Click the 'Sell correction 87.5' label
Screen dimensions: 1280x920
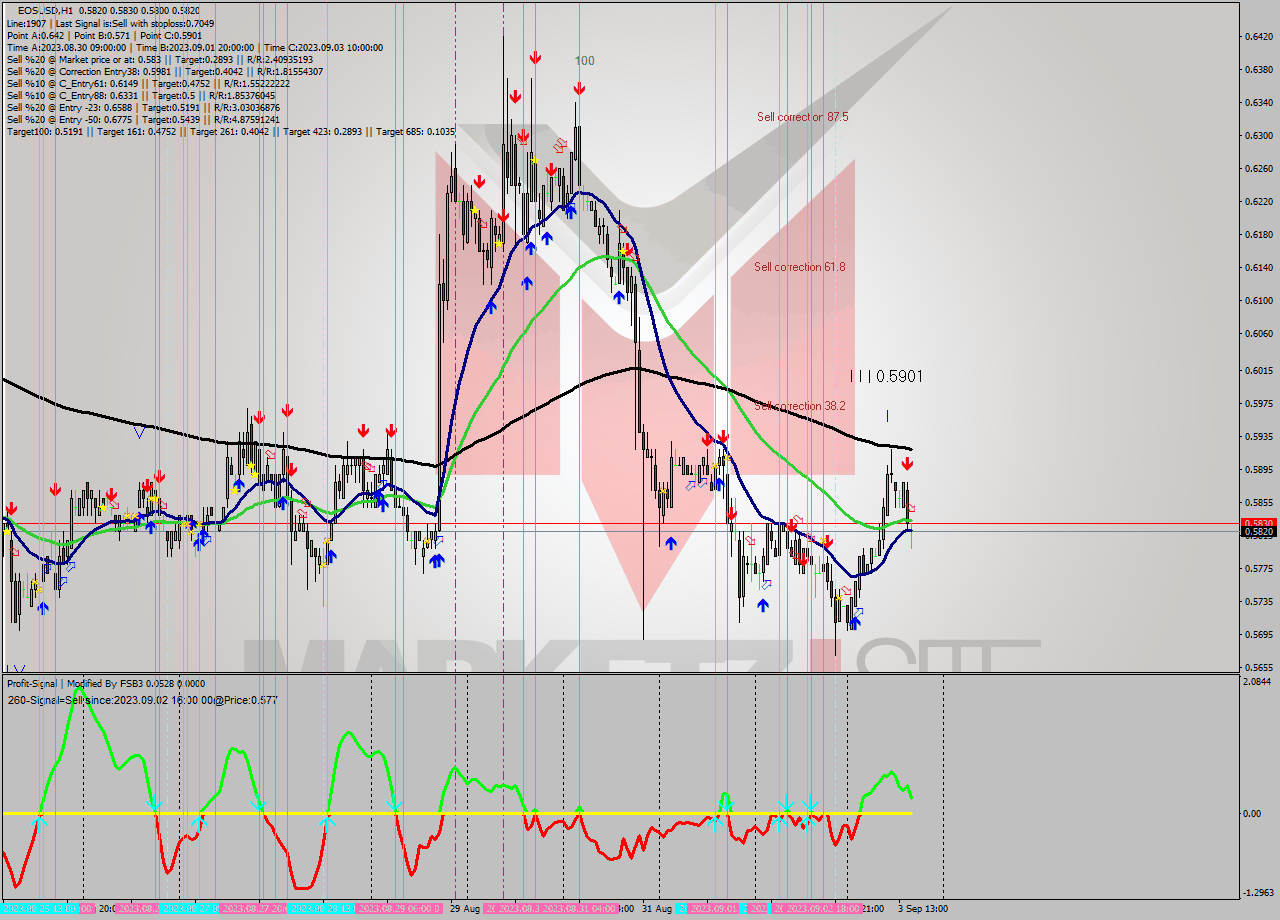tap(803, 117)
